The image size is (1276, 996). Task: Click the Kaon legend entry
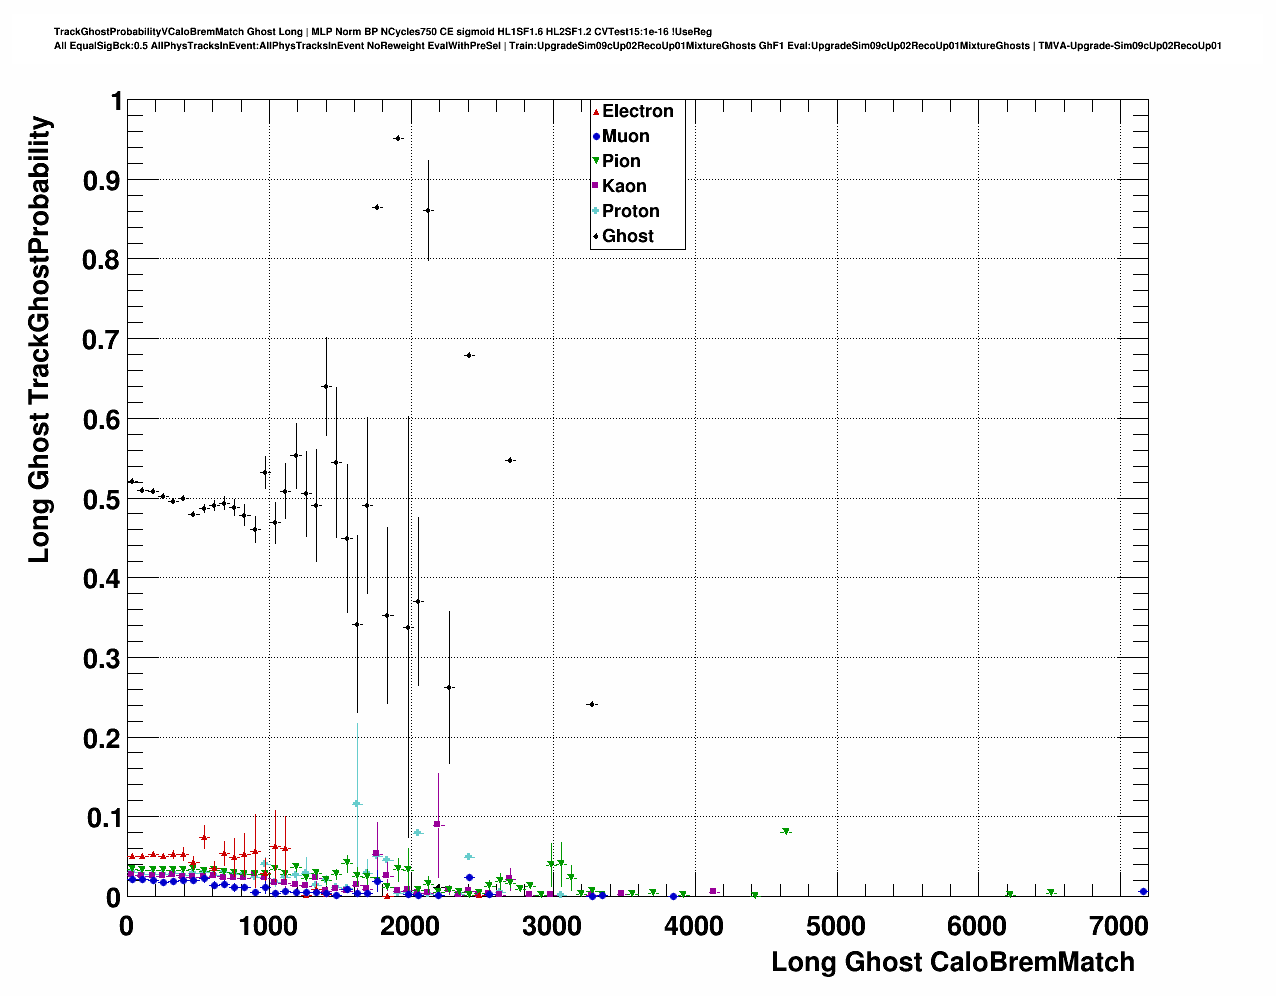(x=620, y=186)
